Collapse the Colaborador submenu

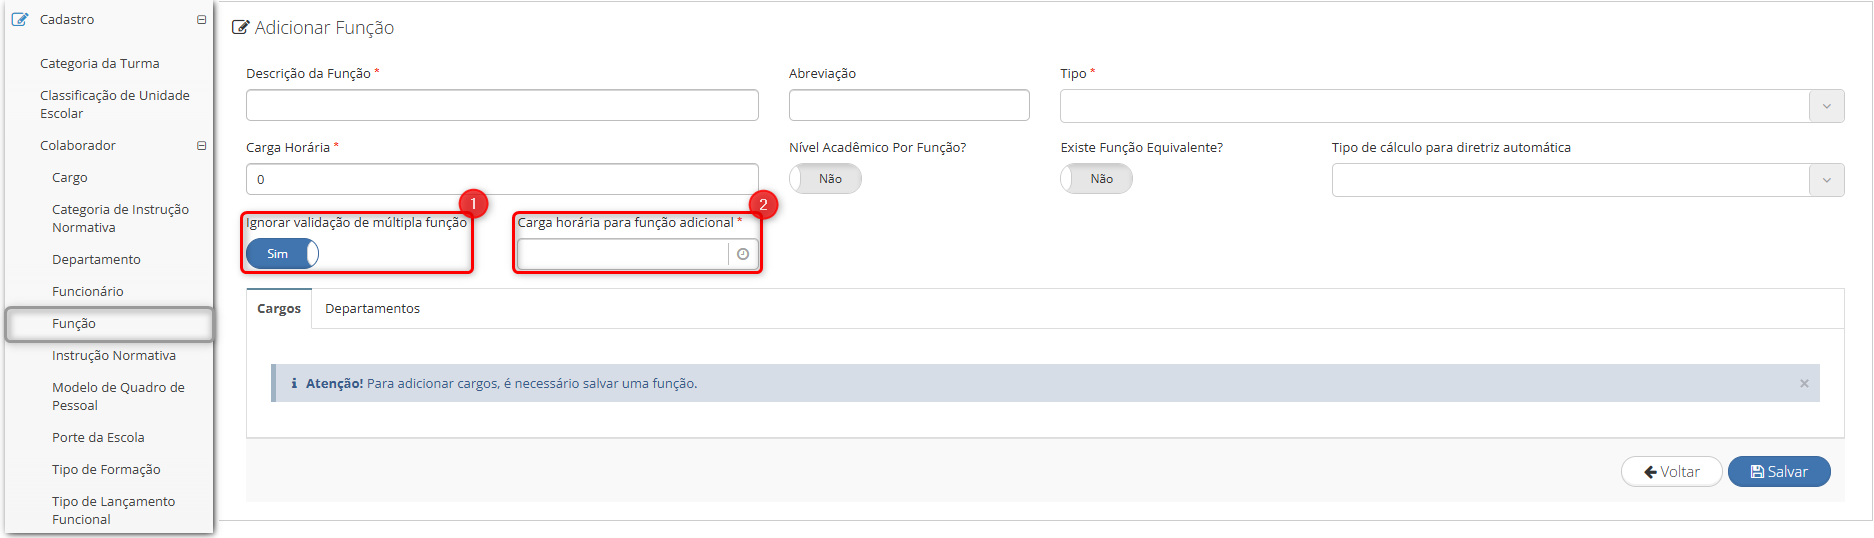pyautogui.click(x=201, y=145)
